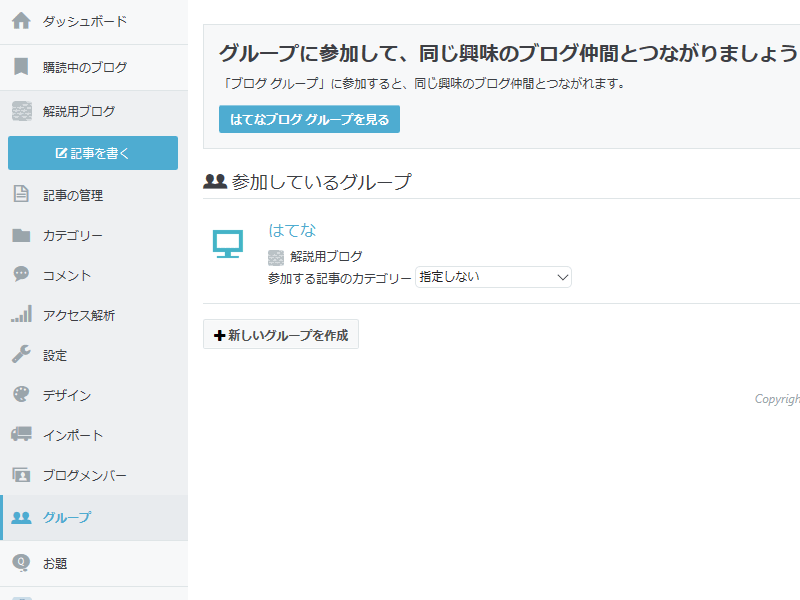
Task: Click 新しいグループを作成 button
Action: 281,334
